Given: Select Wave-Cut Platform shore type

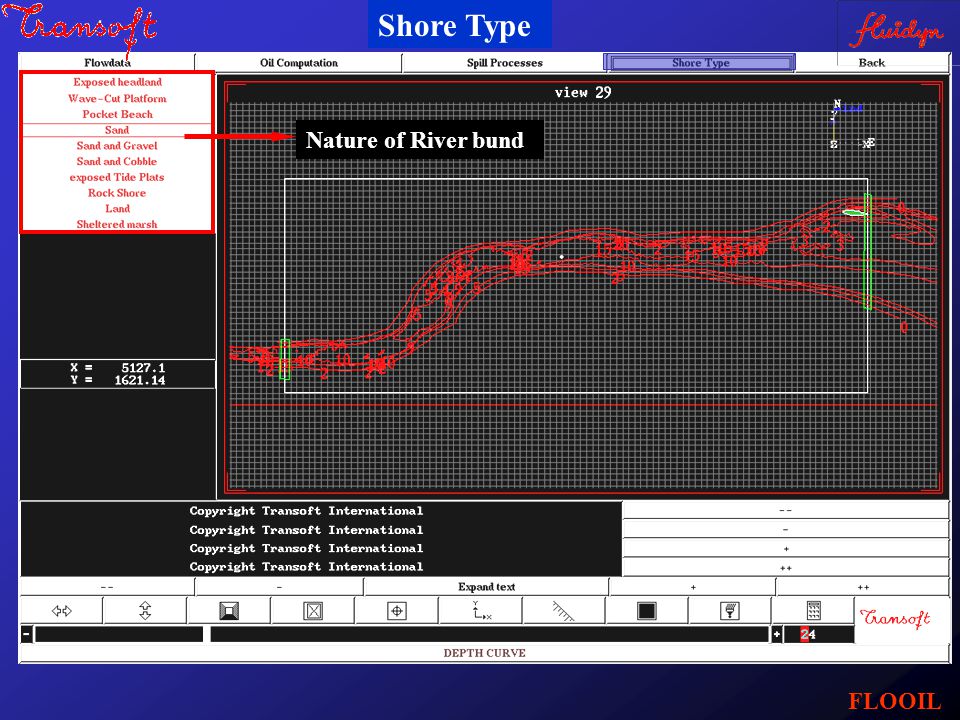Looking at the screenshot, I should tap(118, 98).
